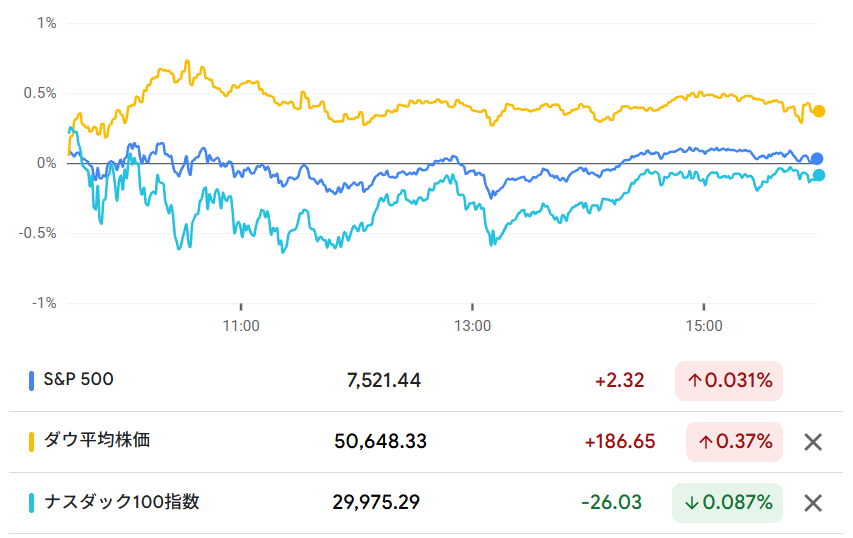This screenshot has width=853, height=538.
Task: Click the Dow price 50,648.33
Action: click(380, 442)
